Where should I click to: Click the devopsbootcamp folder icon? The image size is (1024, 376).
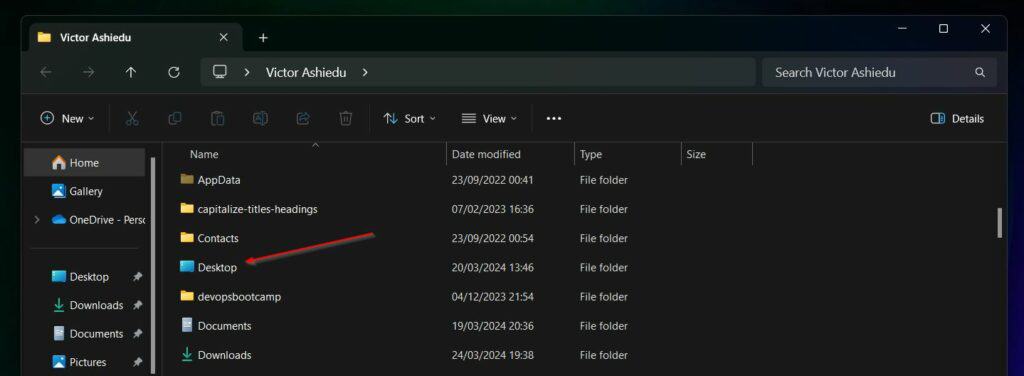(187, 296)
